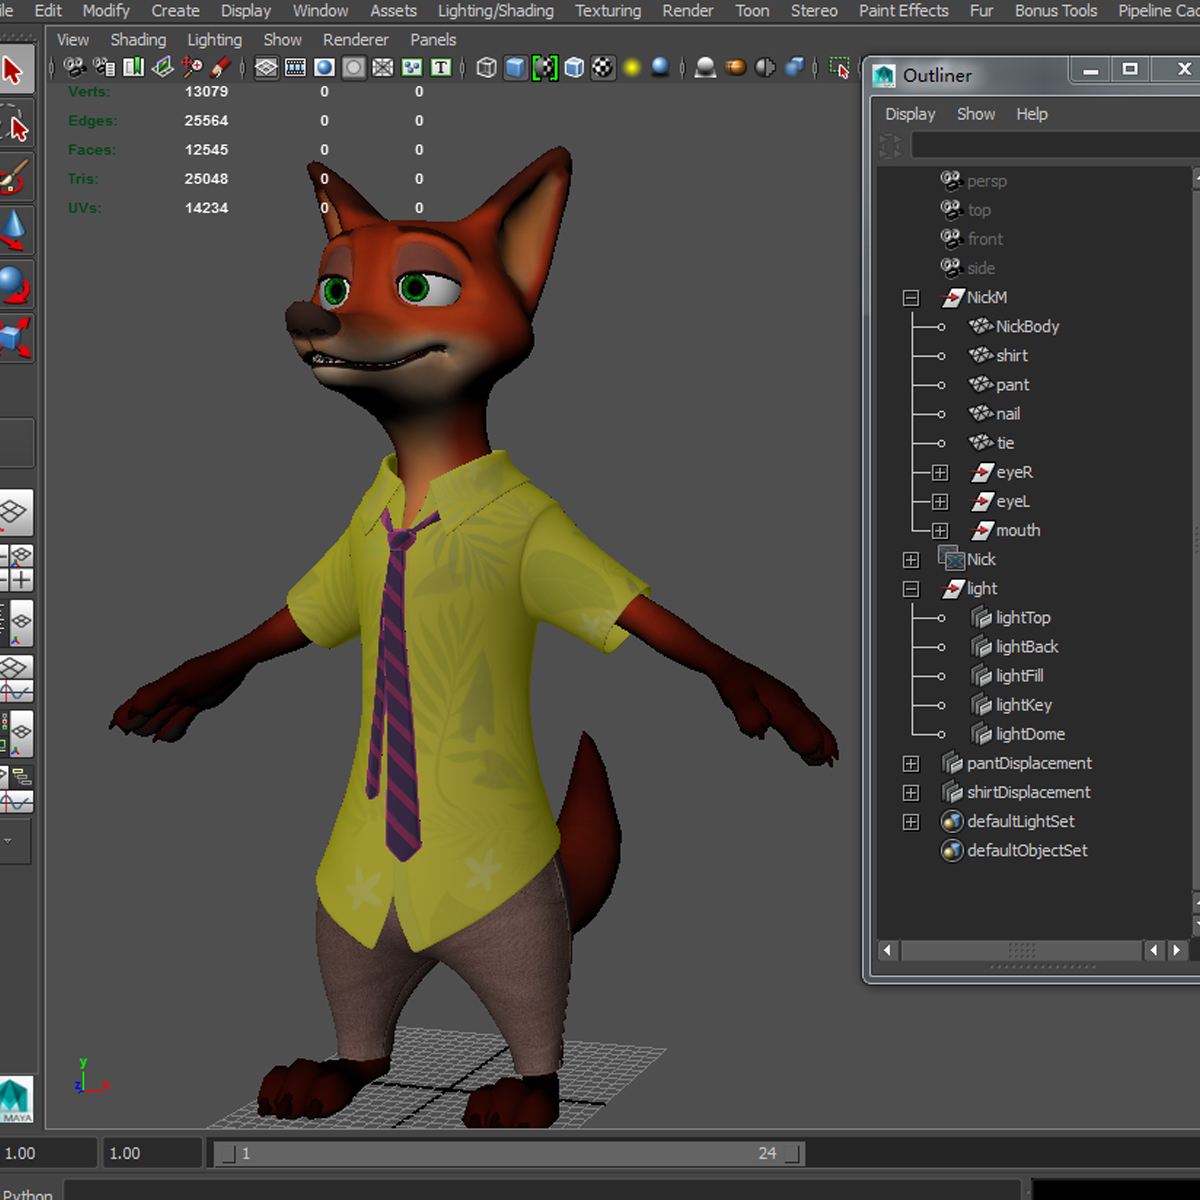
Task: Collapse the NickM group
Action: click(x=910, y=297)
